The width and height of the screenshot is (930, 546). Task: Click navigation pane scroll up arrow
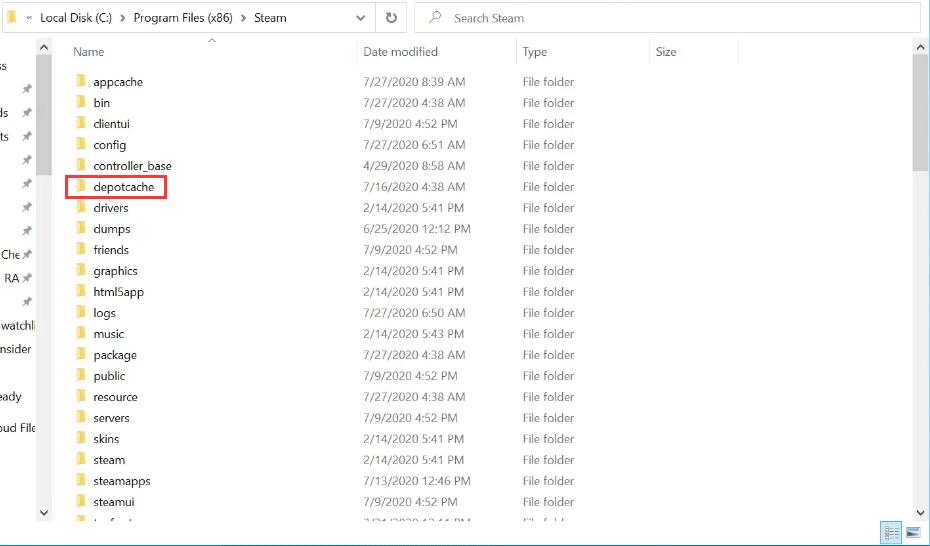pyautogui.click(x=44, y=47)
